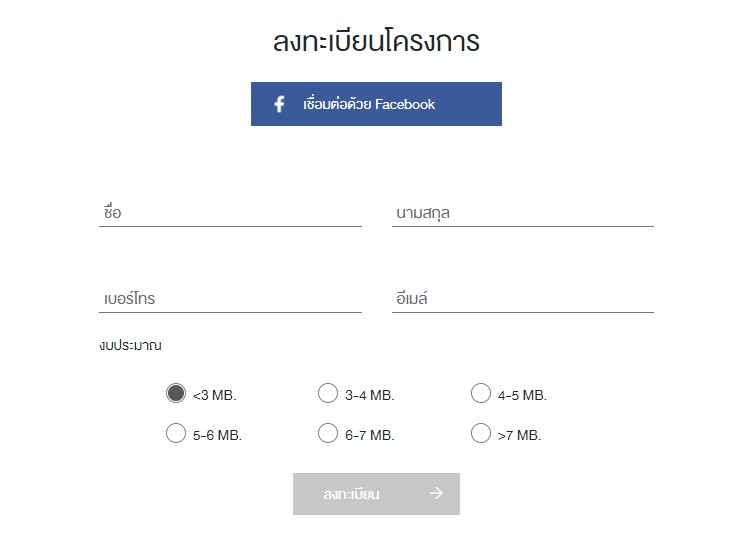This screenshot has height=537, width=751.
Task: Click the ลงทะเบียนโครงการ page heading
Action: click(x=376, y=41)
